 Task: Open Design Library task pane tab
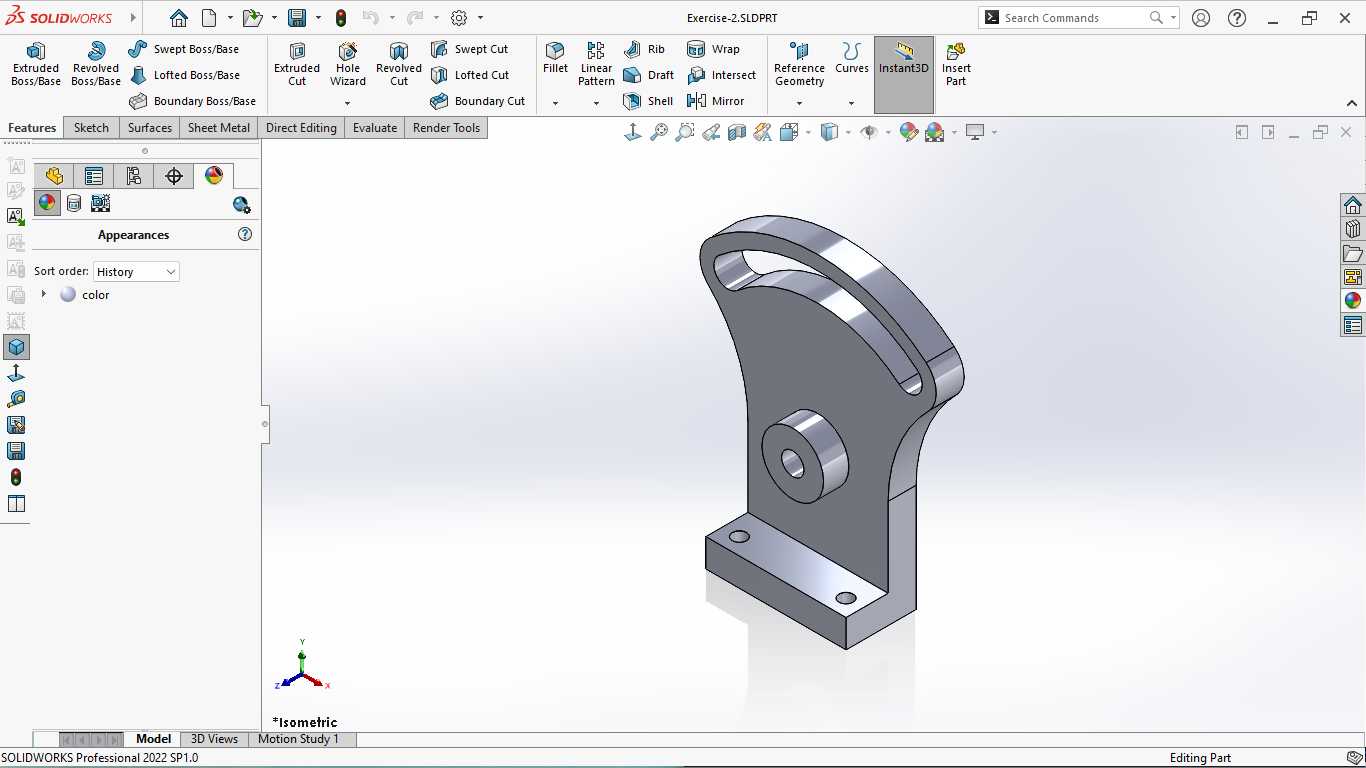(x=1353, y=229)
